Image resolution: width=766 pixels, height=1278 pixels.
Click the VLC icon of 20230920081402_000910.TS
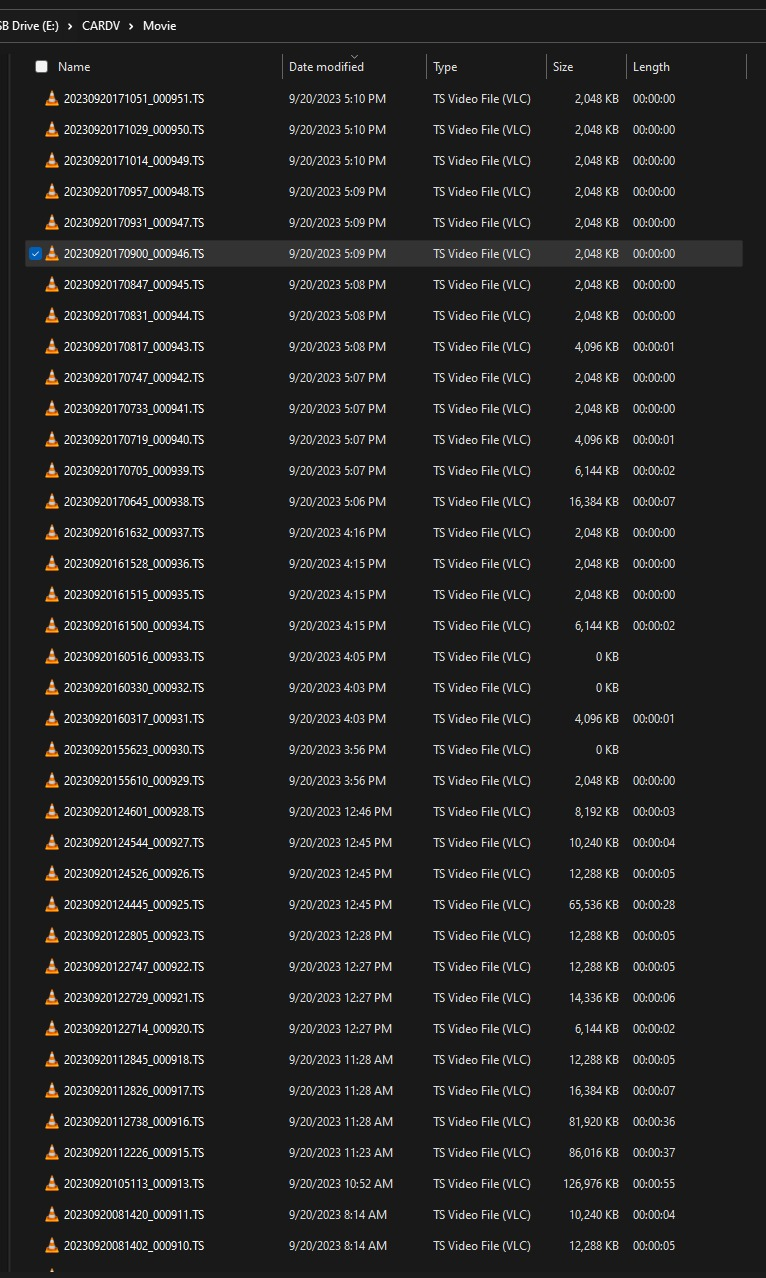52,1246
